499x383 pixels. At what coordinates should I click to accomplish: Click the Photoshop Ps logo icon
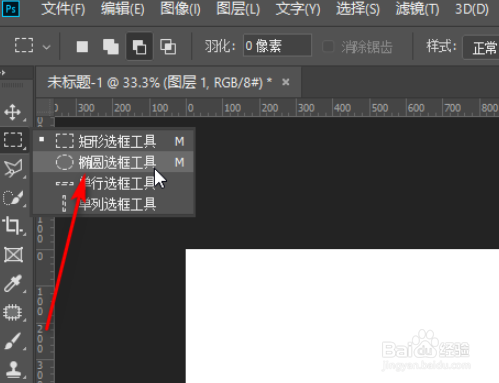(11, 9)
